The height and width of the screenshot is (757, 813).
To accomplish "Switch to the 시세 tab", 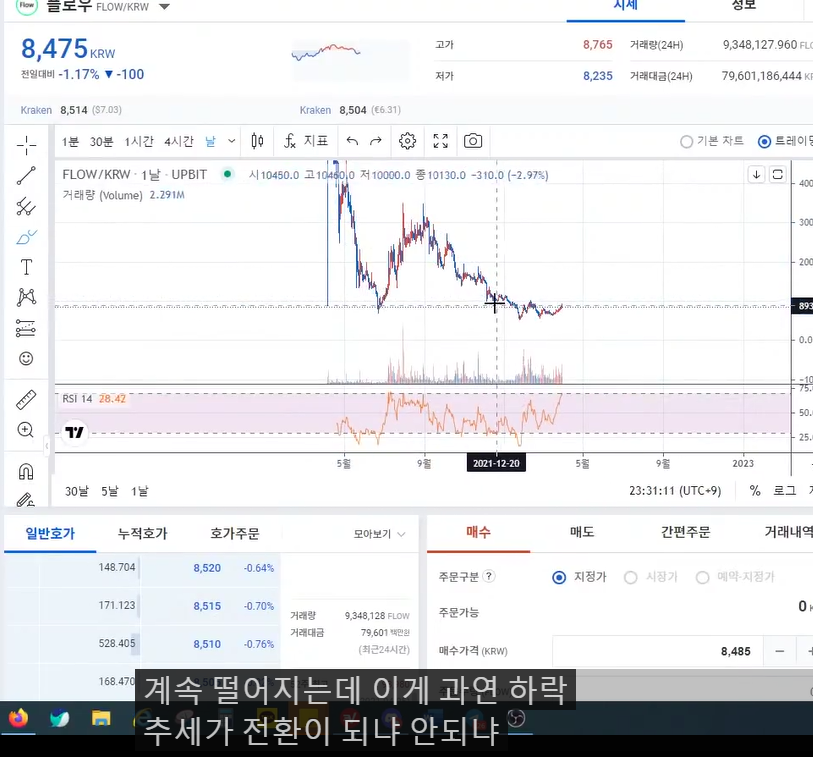I will (625, 5).
